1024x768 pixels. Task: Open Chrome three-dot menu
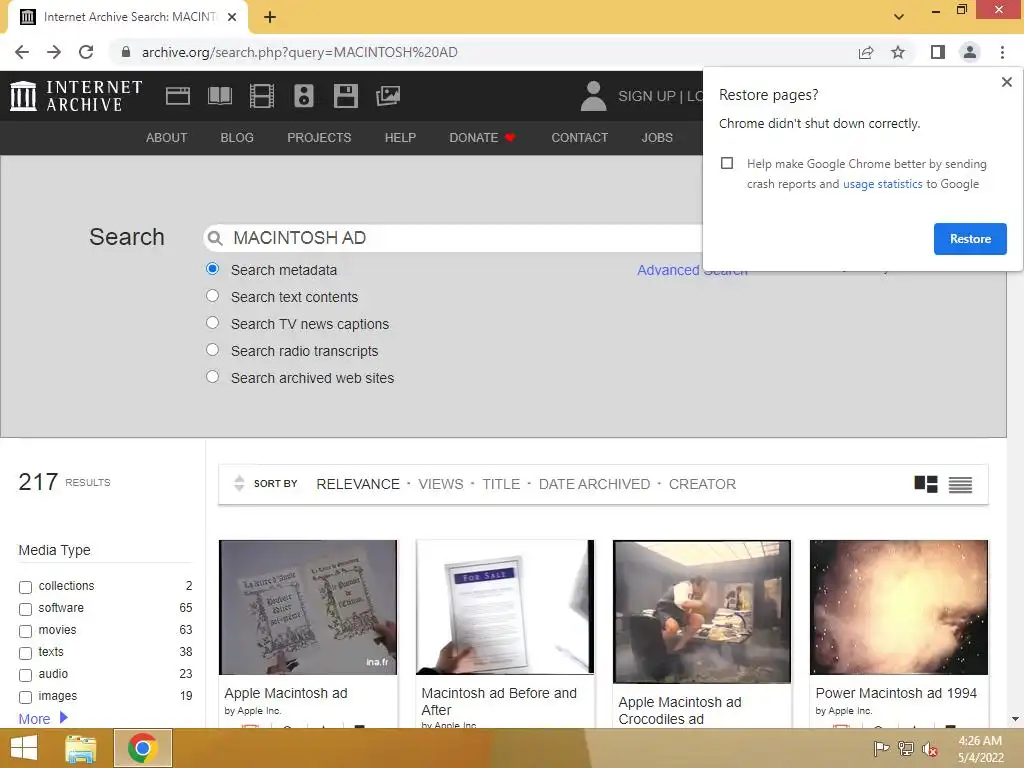[1002, 52]
